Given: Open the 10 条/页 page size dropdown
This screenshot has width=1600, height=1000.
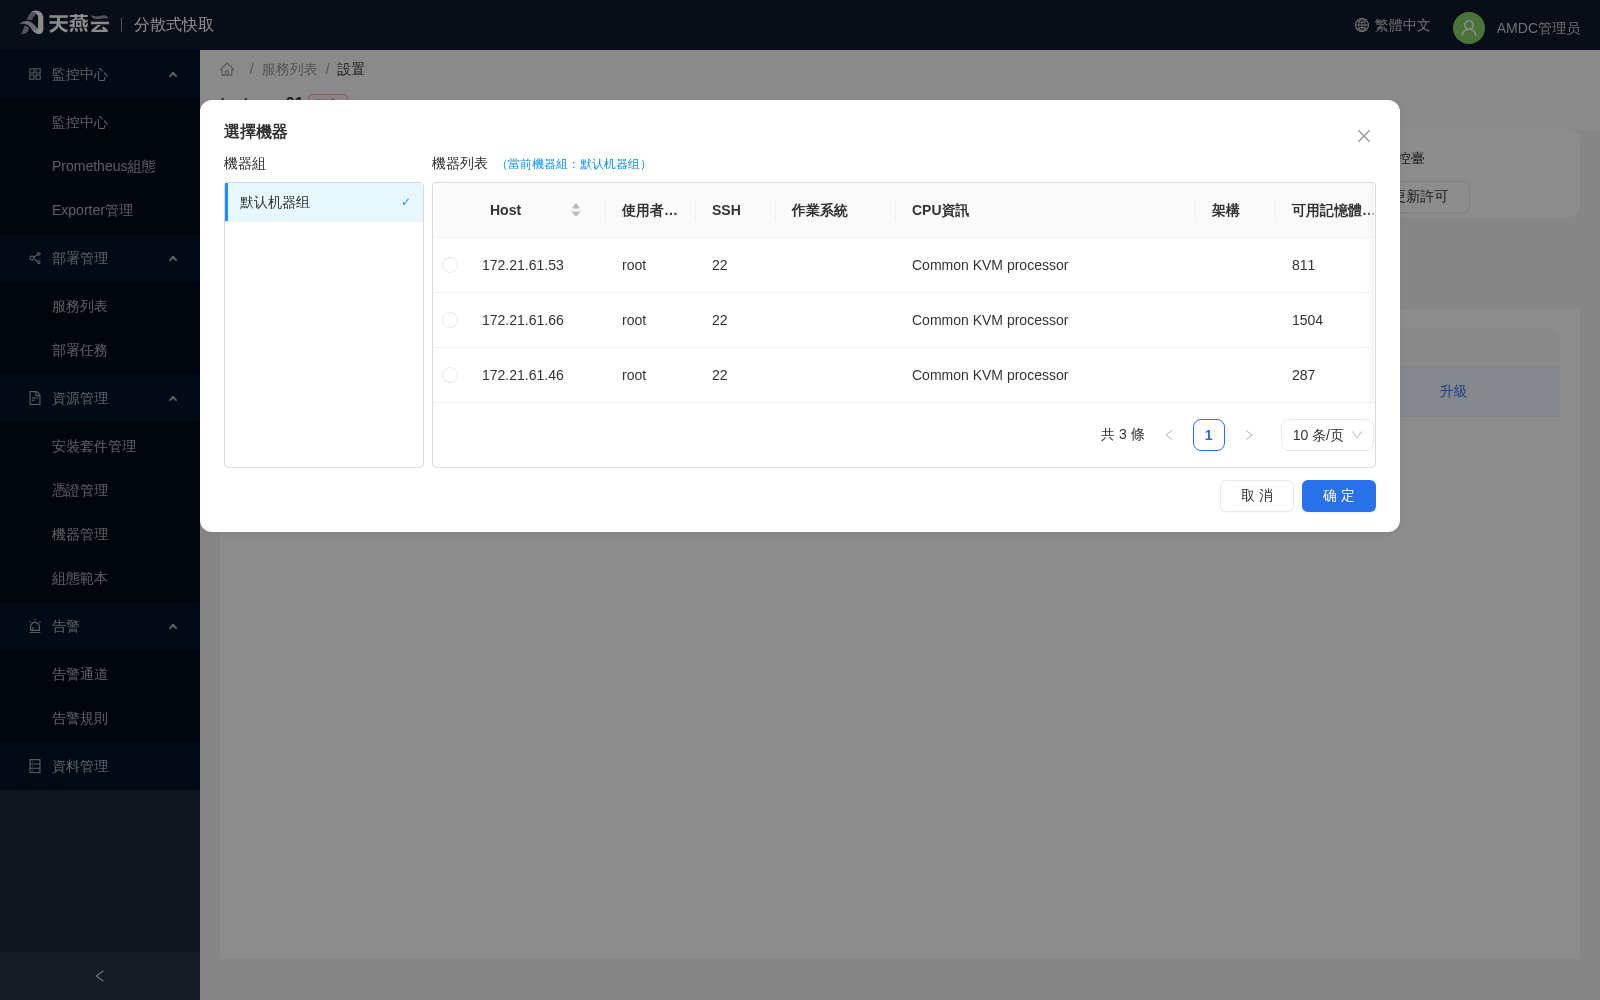Looking at the screenshot, I should [x=1327, y=435].
